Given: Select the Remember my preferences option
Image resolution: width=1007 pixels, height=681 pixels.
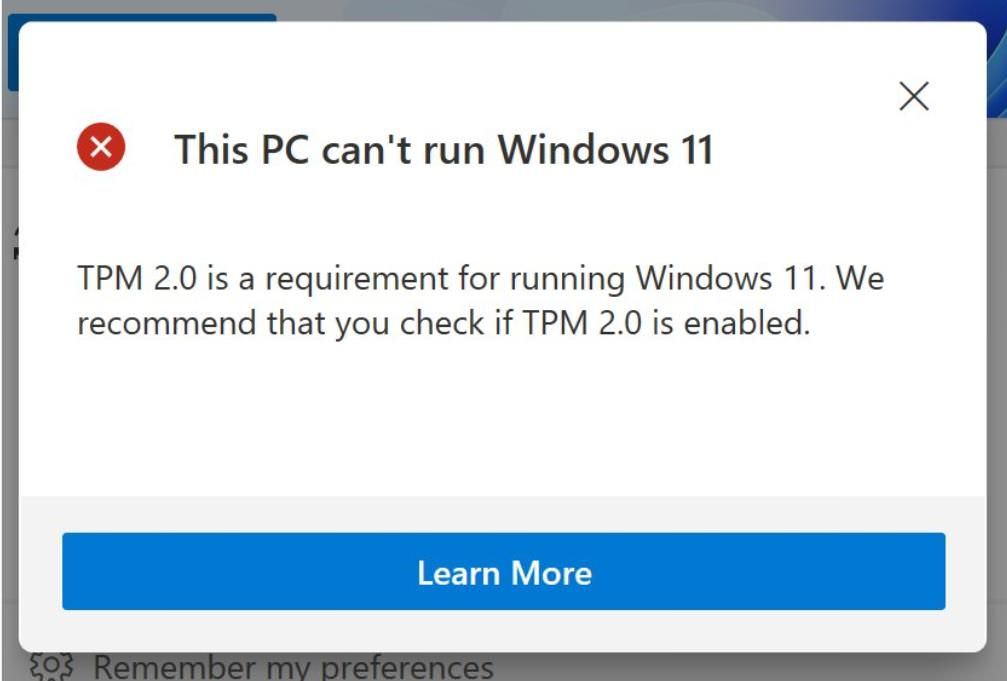Looking at the screenshot, I should [293, 667].
